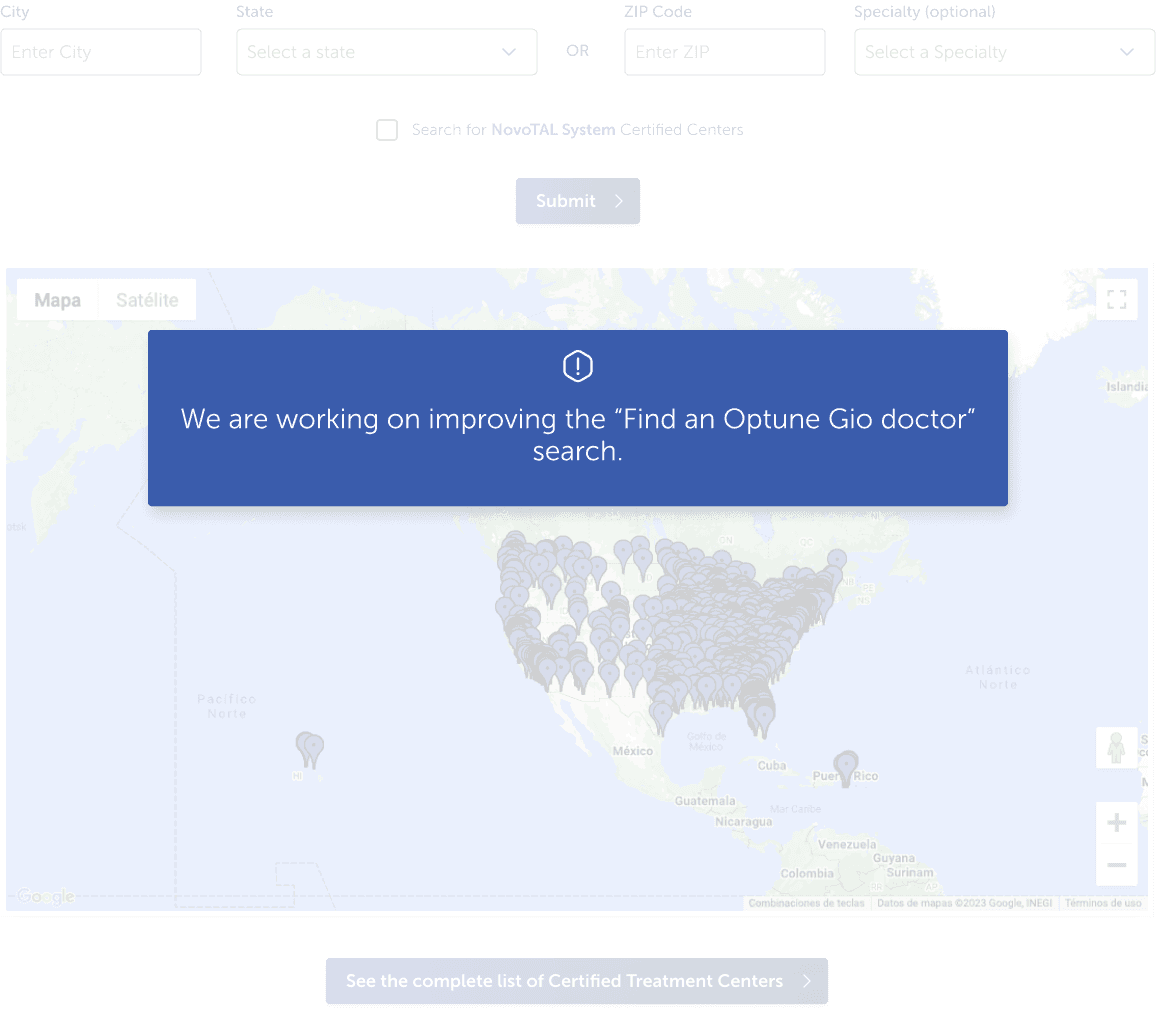Switch map to Mapa view
This screenshot has height=1011, width=1156.
tap(58, 300)
